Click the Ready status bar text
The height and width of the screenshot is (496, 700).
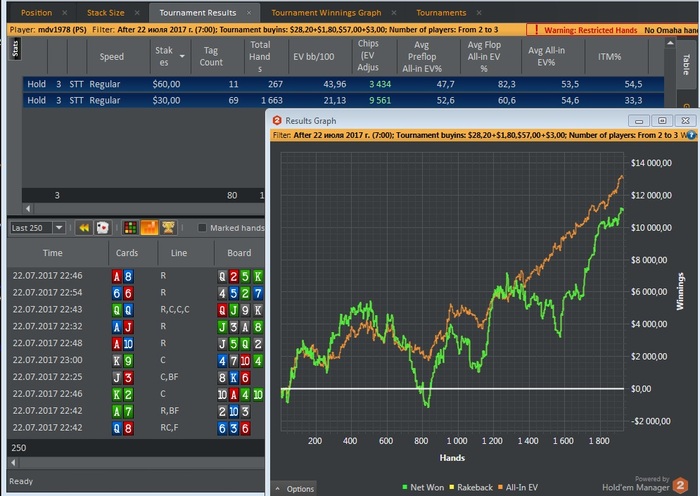pyautogui.click(x=21, y=481)
